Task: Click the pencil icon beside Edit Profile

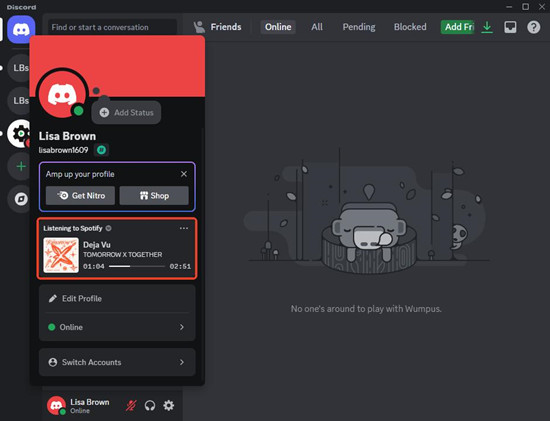Action: click(53, 299)
